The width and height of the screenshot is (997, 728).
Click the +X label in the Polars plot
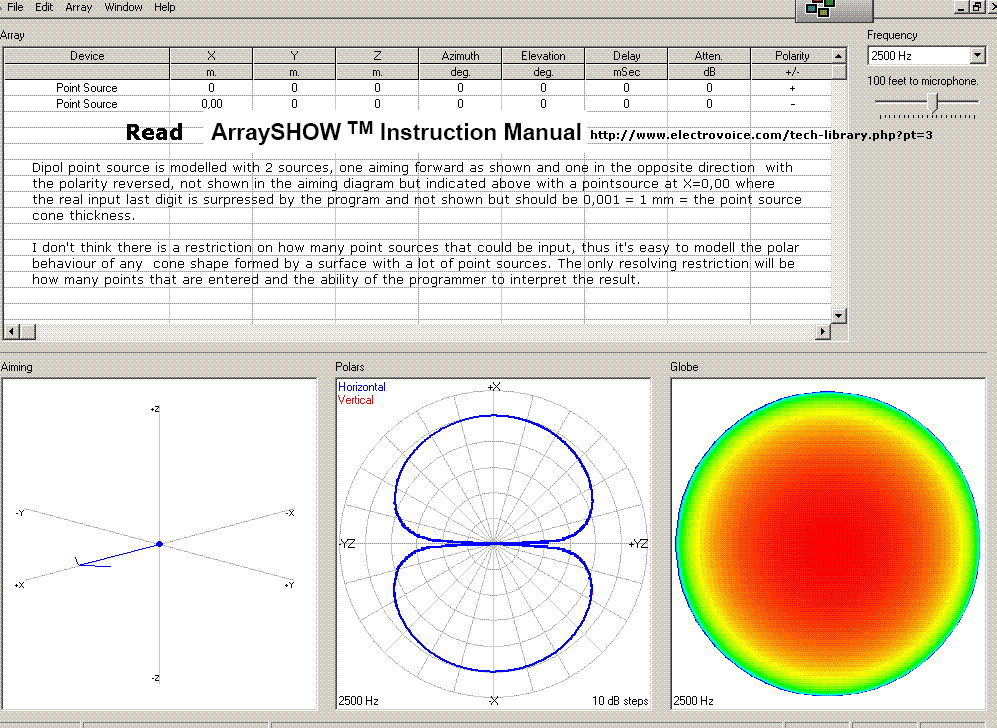tap(494, 387)
